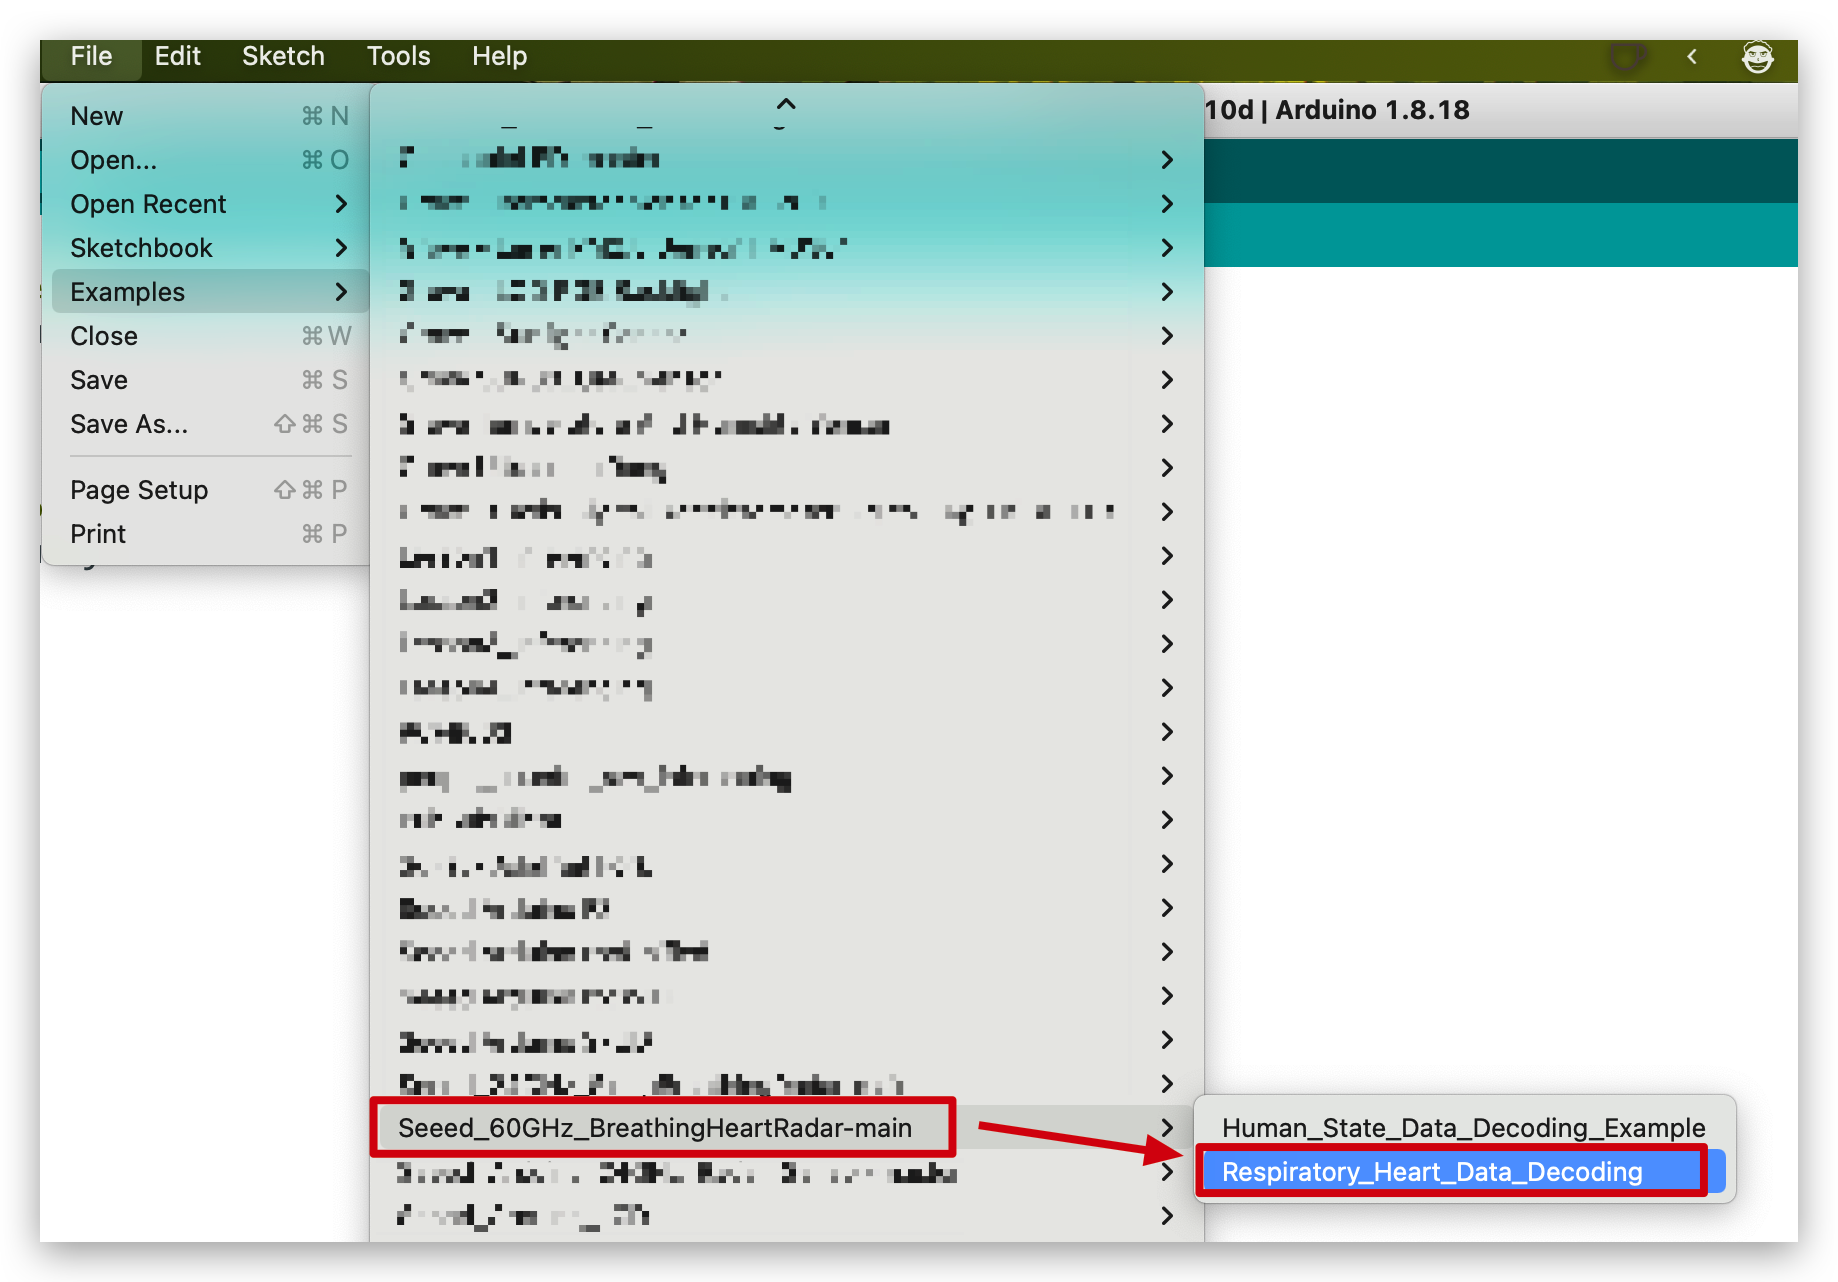The width and height of the screenshot is (1838, 1282).
Task: Open the Sketch menu
Action: [283, 56]
